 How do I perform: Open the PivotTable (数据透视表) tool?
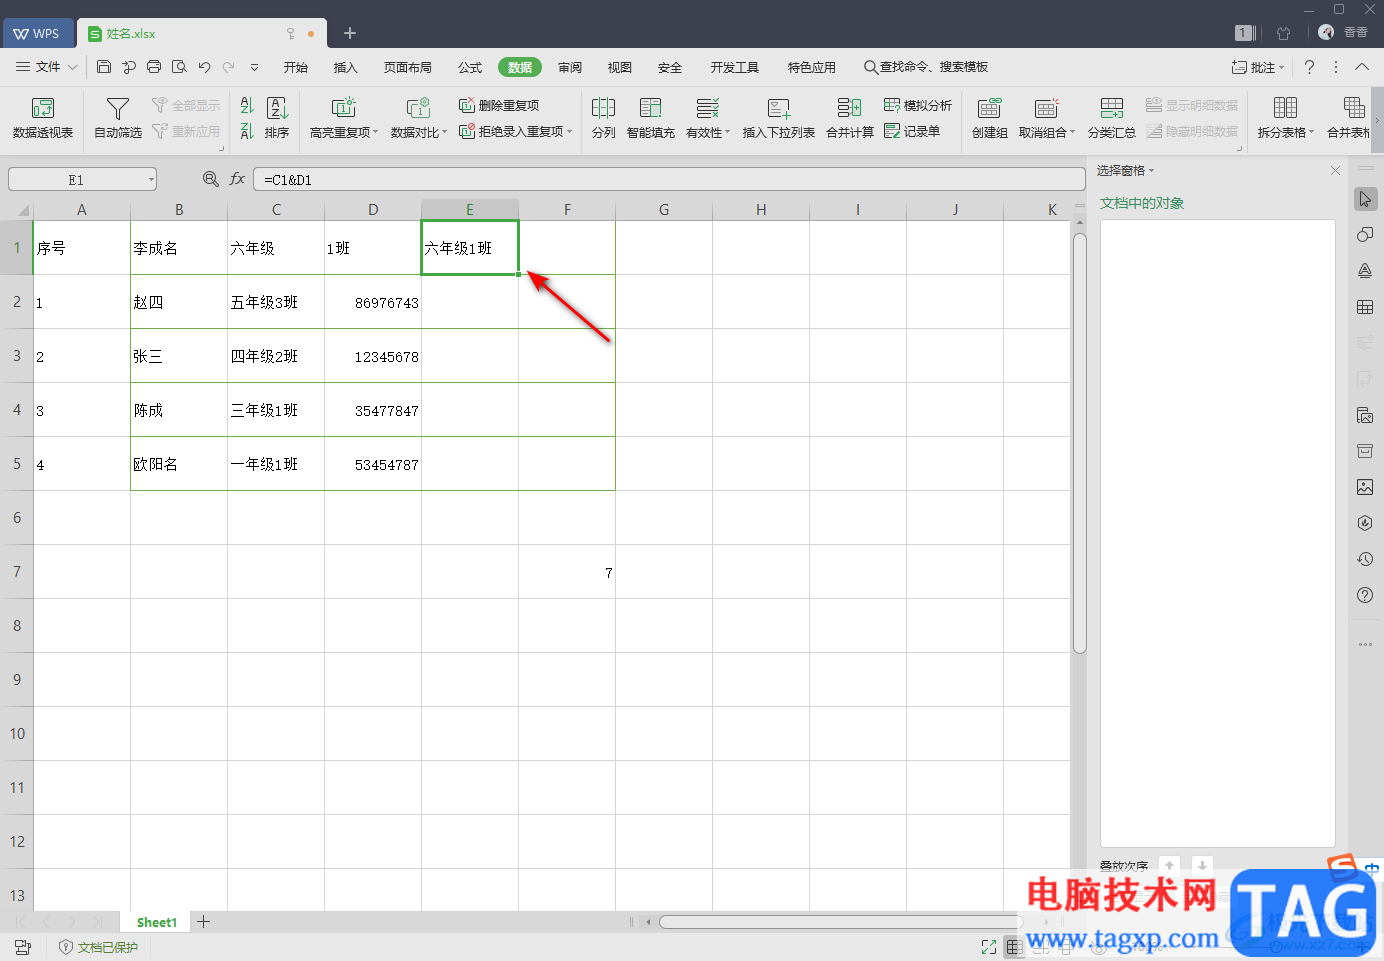[x=42, y=117]
